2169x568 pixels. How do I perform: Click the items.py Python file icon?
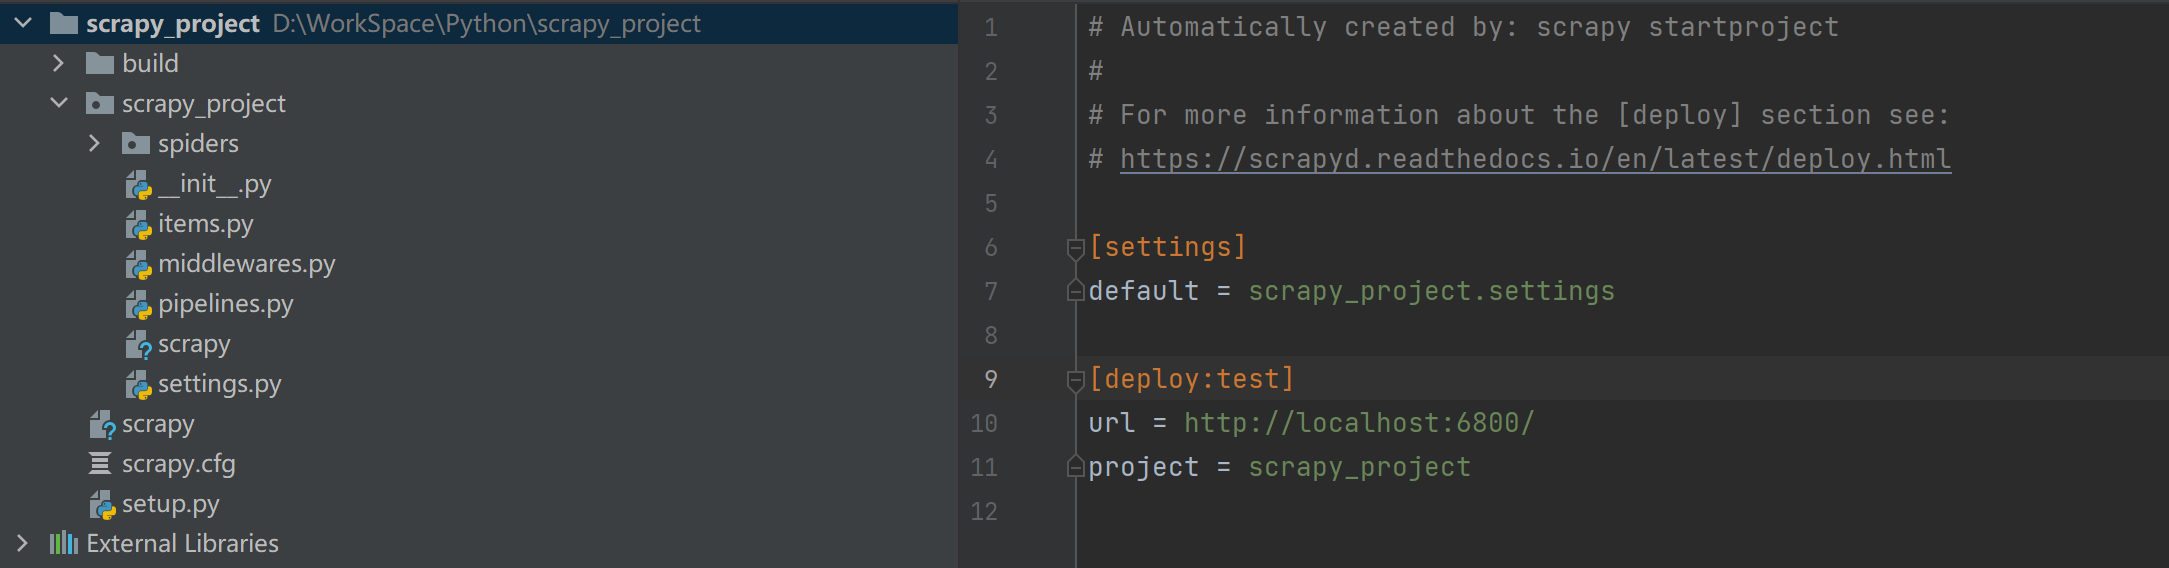138,224
